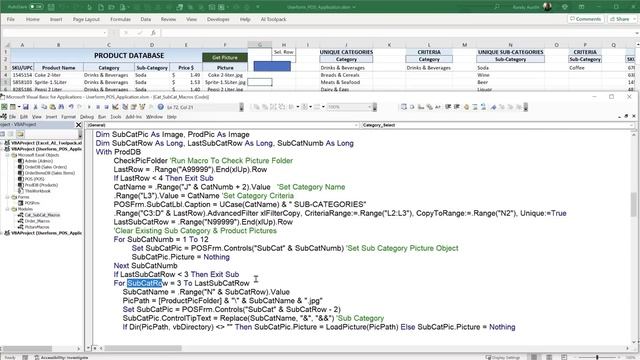
Task: Click Comment Block icon in Edit toolbar
Action: [475, 107]
